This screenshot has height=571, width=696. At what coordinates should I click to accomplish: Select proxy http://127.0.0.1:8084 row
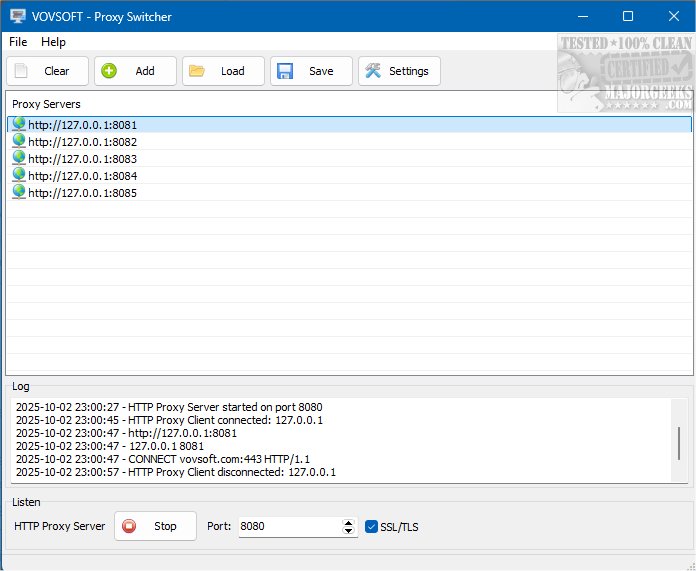[x=349, y=176]
